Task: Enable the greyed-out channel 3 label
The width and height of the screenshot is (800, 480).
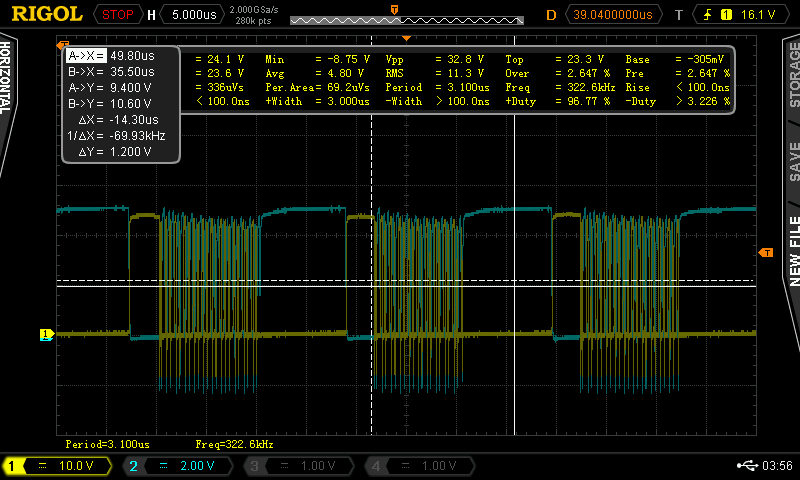Action: [299, 466]
